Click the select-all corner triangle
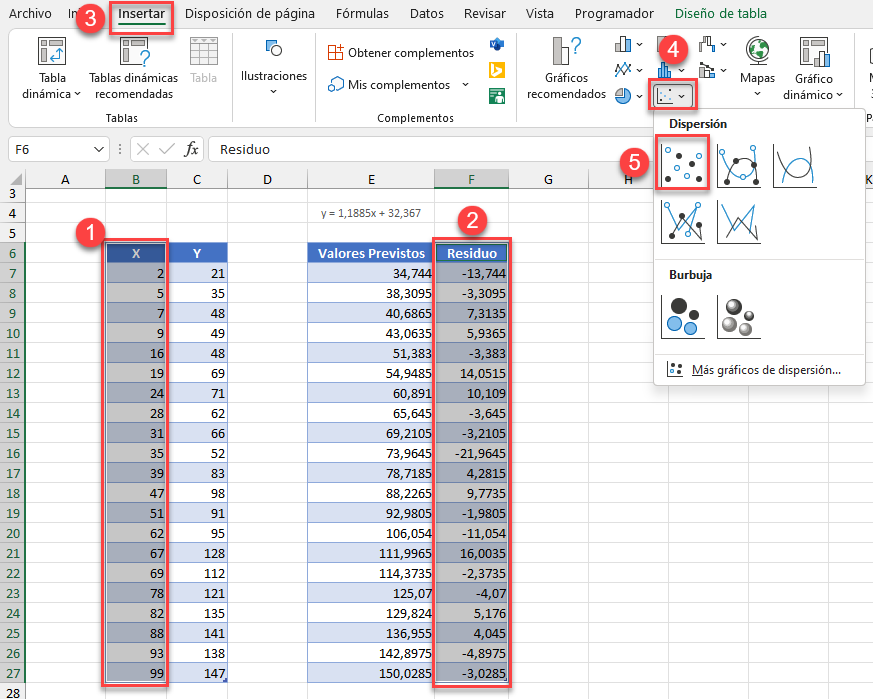This screenshot has height=699, width=873. 16,179
